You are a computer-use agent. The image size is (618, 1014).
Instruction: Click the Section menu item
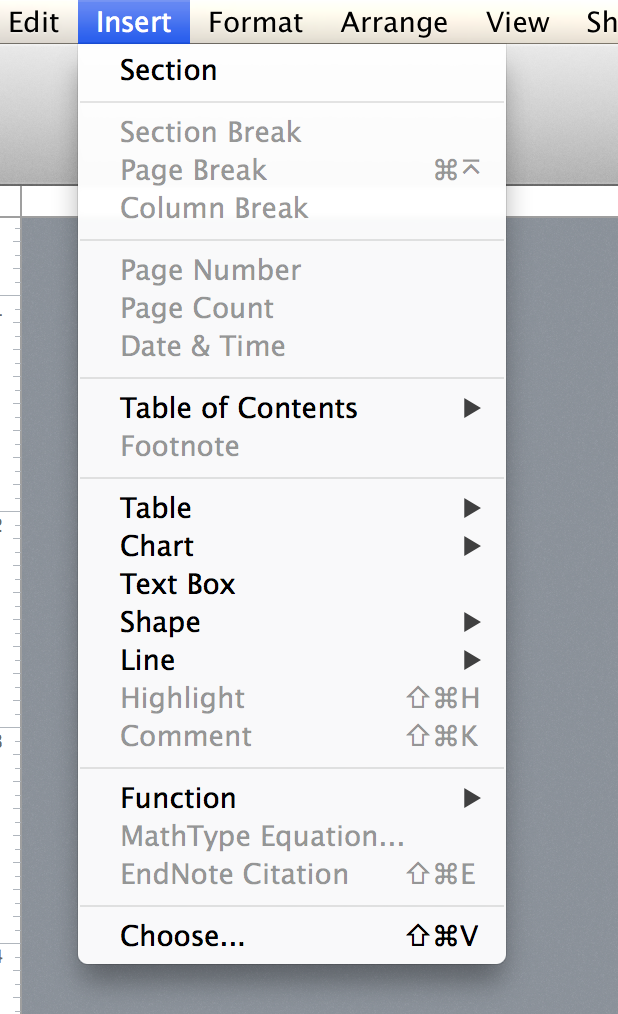pyautogui.click(x=168, y=70)
